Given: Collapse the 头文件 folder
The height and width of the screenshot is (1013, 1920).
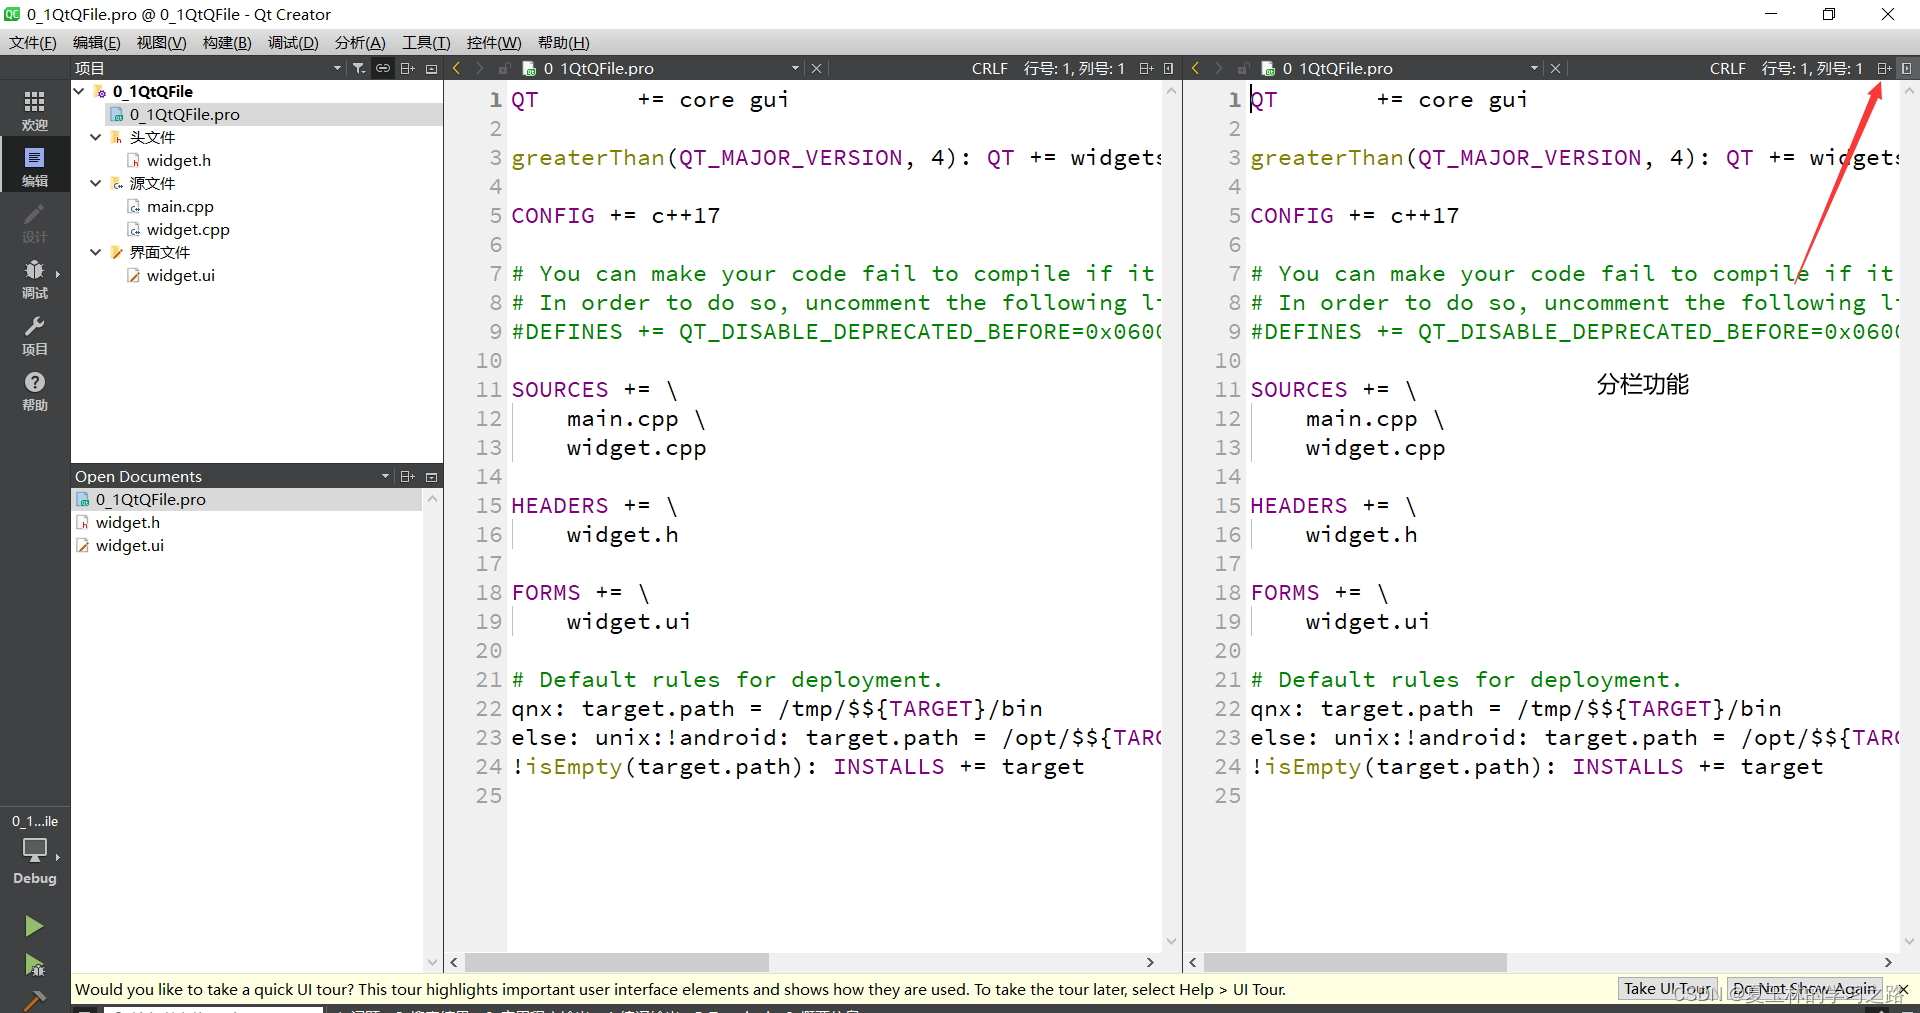Looking at the screenshot, I should click(x=96, y=137).
